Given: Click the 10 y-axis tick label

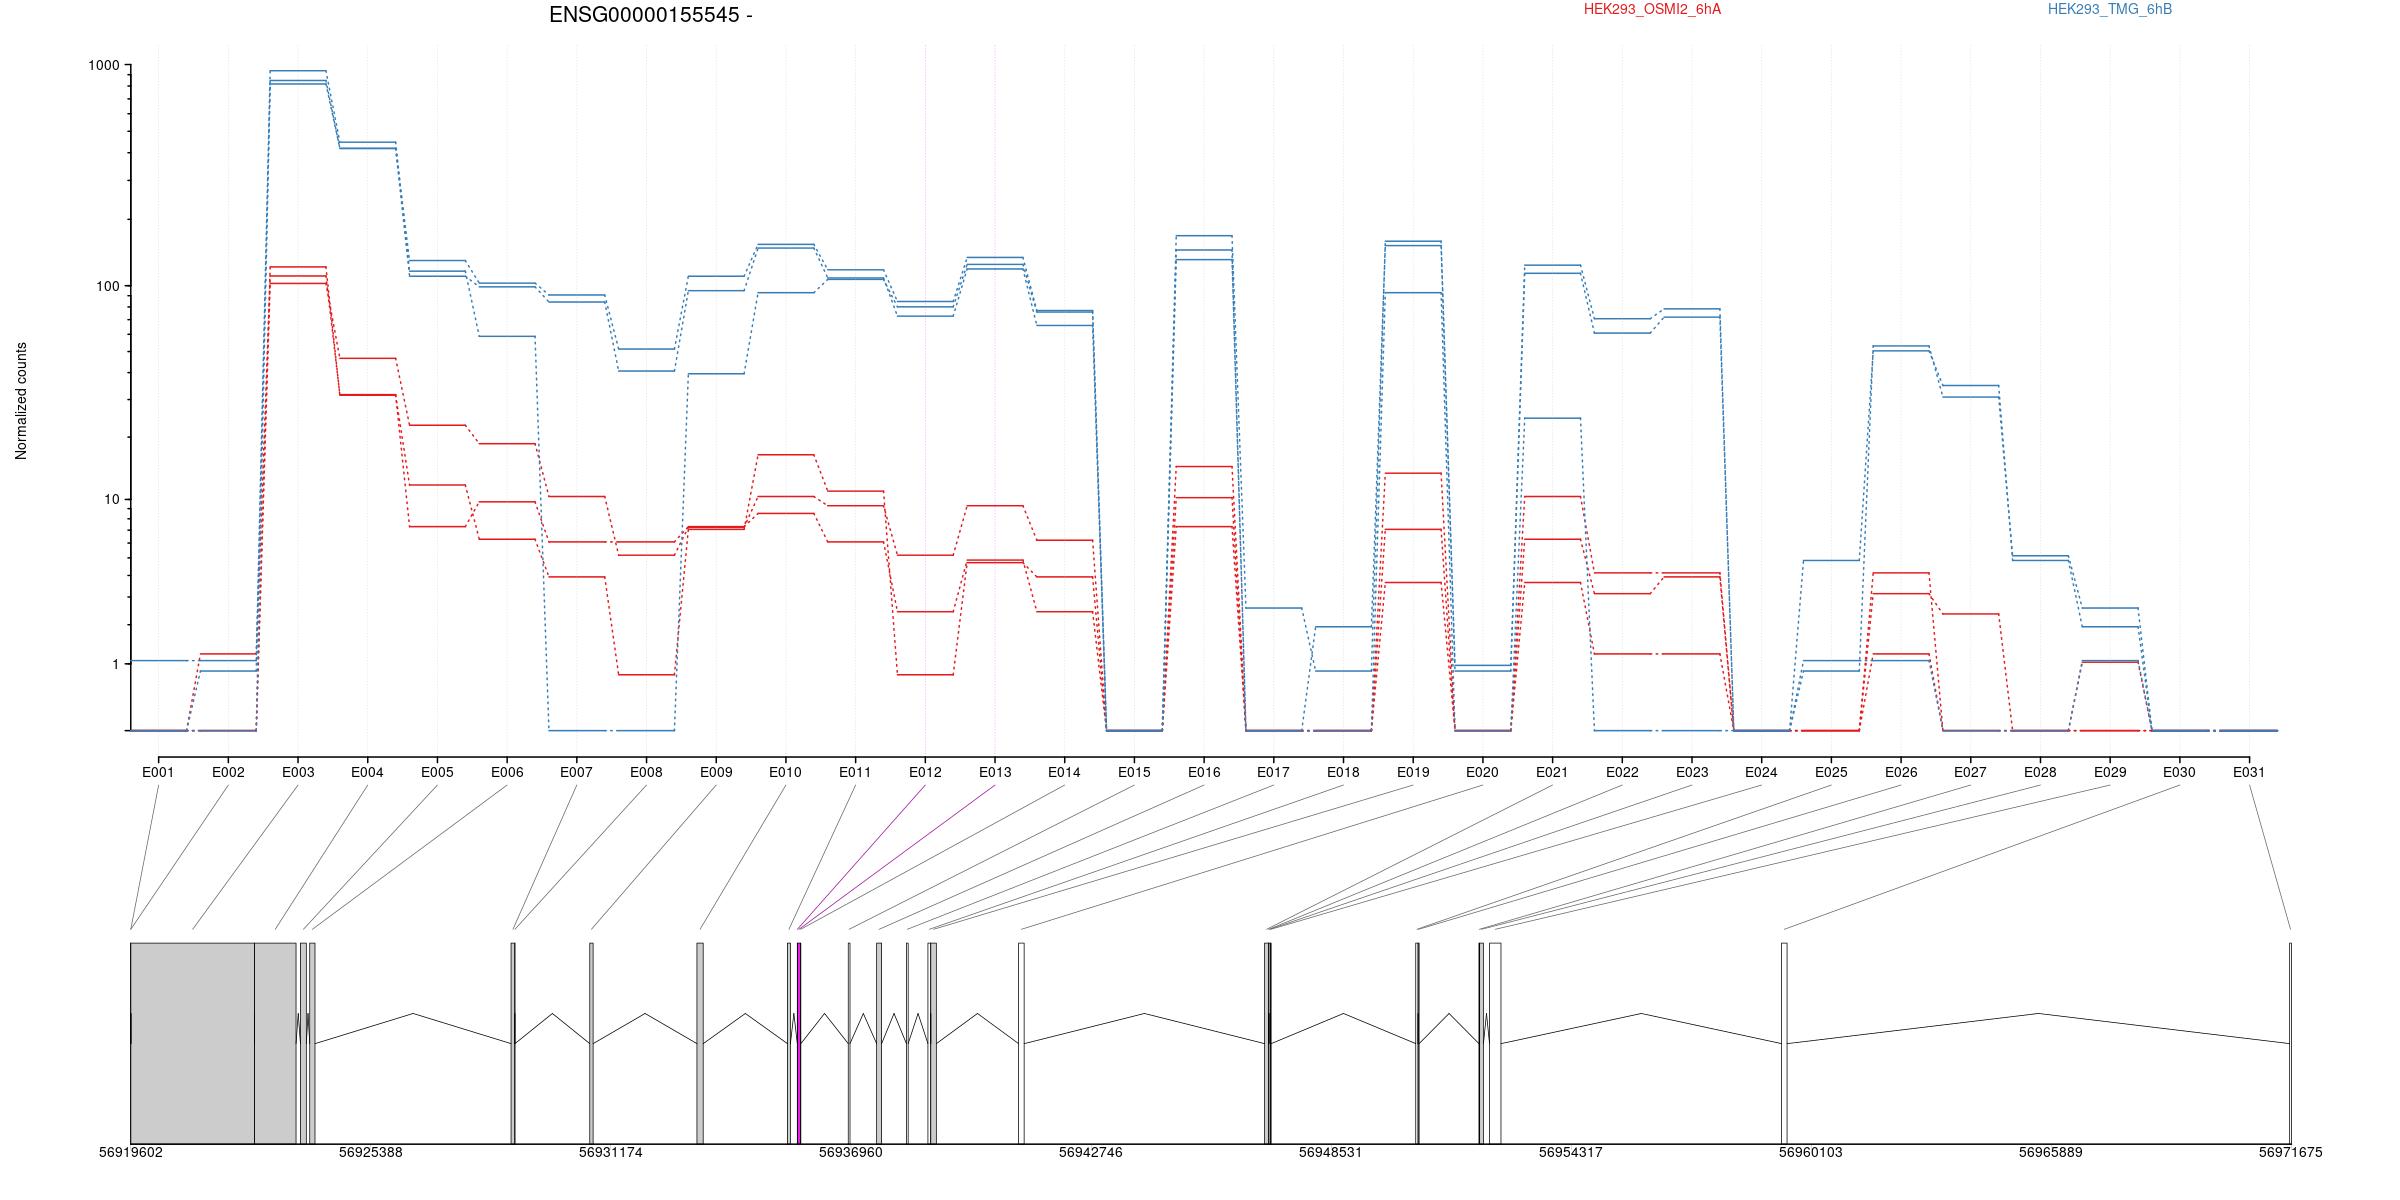Looking at the screenshot, I should 110,499.
